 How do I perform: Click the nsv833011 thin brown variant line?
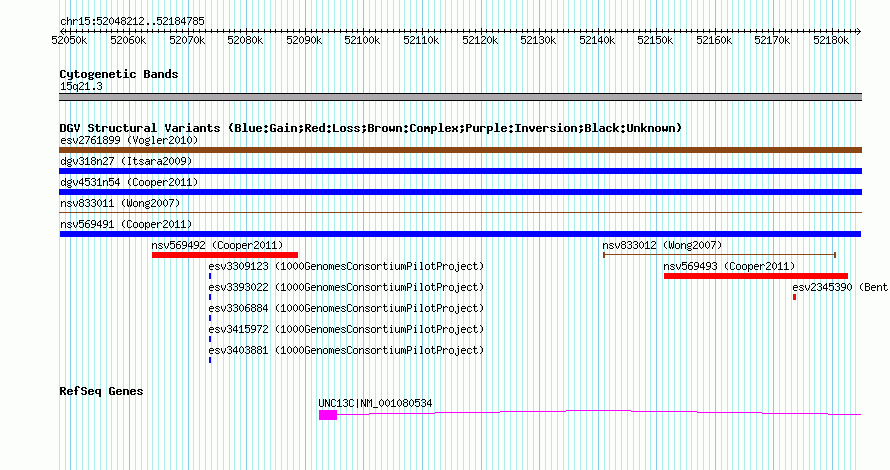(x=460, y=213)
